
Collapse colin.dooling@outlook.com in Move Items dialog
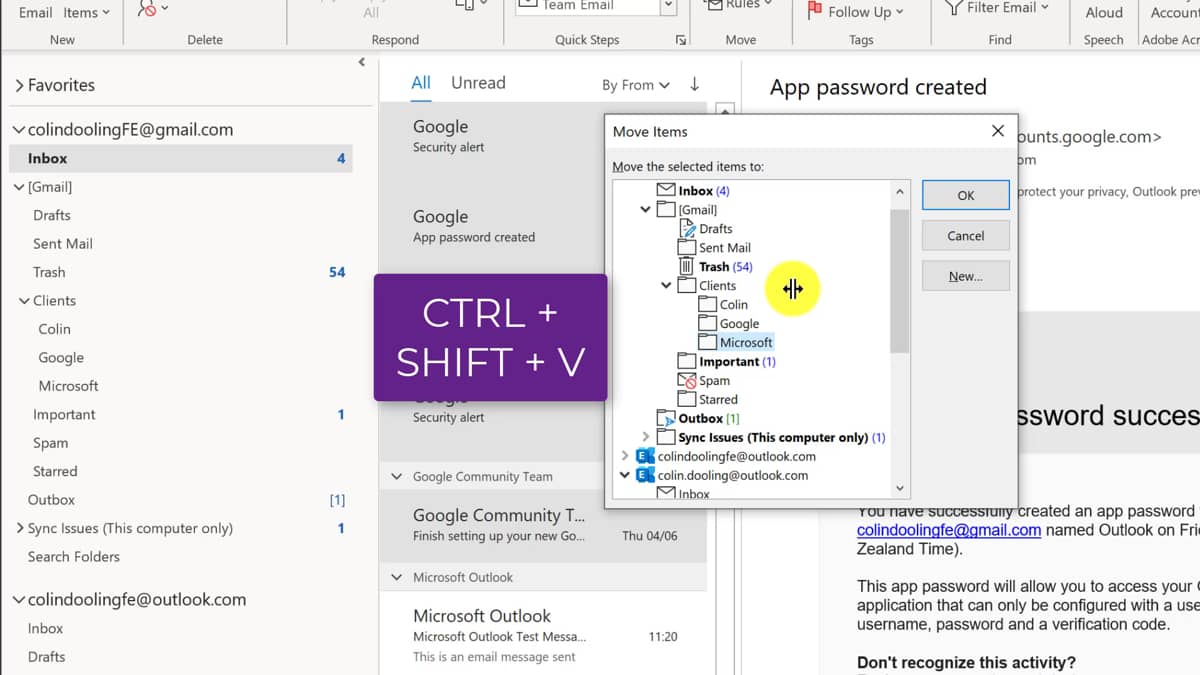coord(625,475)
